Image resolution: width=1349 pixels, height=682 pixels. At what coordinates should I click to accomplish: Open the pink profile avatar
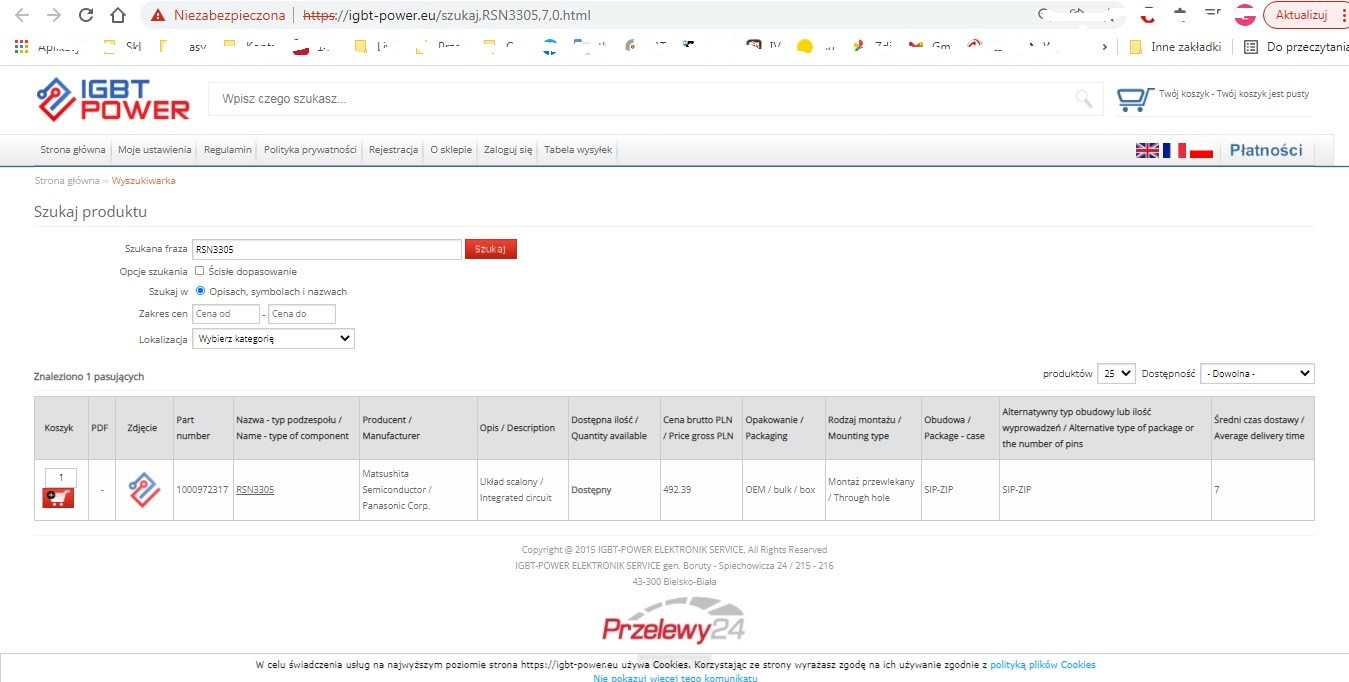pos(1245,15)
